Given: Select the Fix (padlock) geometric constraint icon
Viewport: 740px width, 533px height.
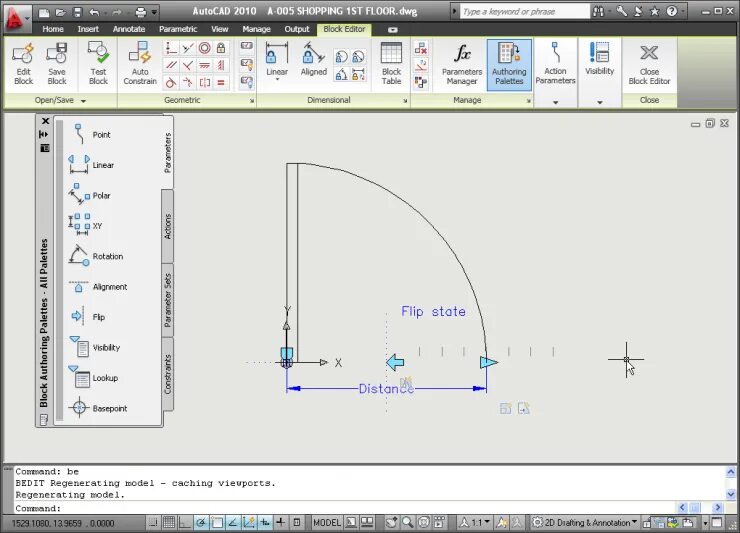Looking at the screenshot, I should [x=221, y=48].
